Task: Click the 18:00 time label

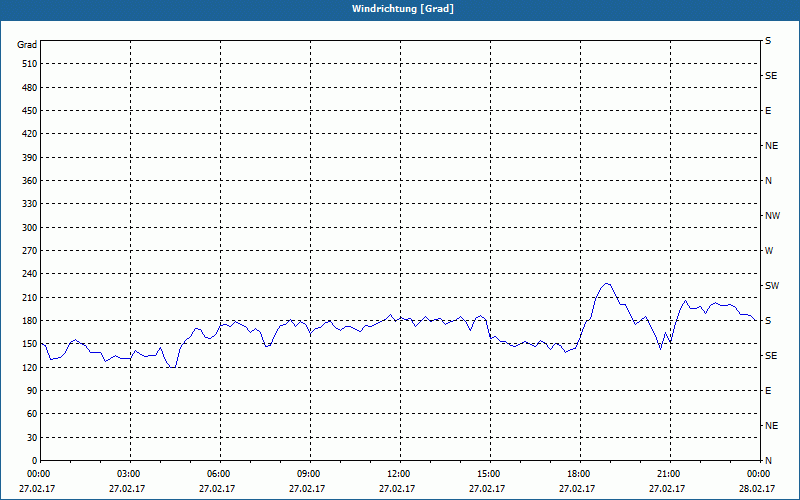Action: [x=579, y=474]
